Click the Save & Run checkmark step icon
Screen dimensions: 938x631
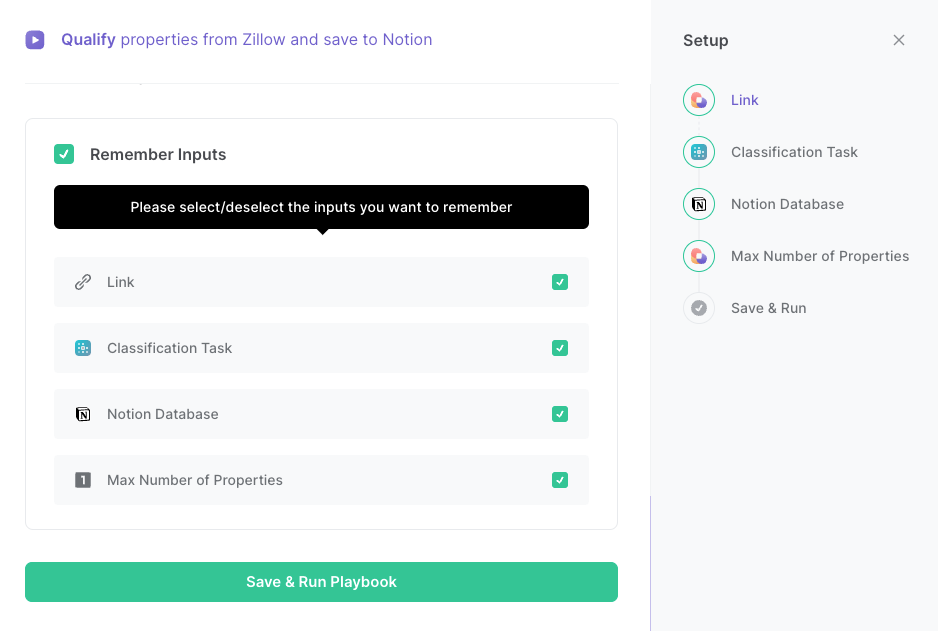699,308
